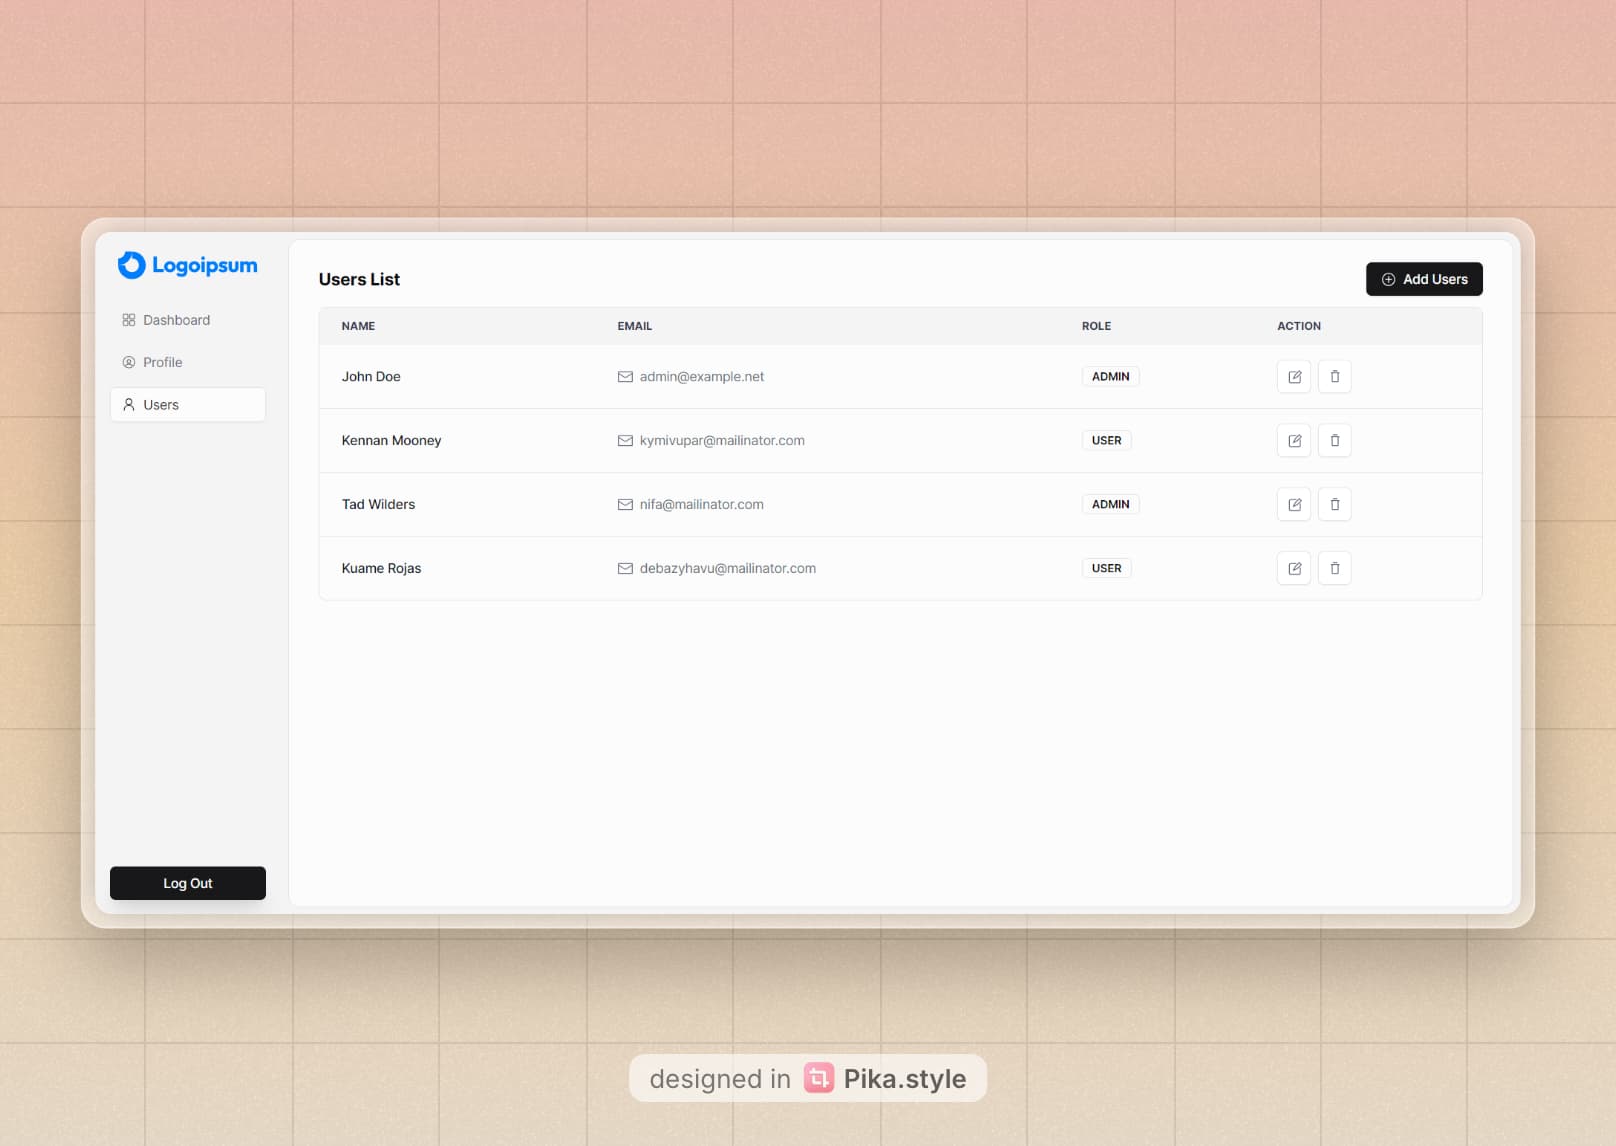Click the plus icon inside Add Users button
This screenshot has width=1616, height=1146.
tap(1388, 279)
